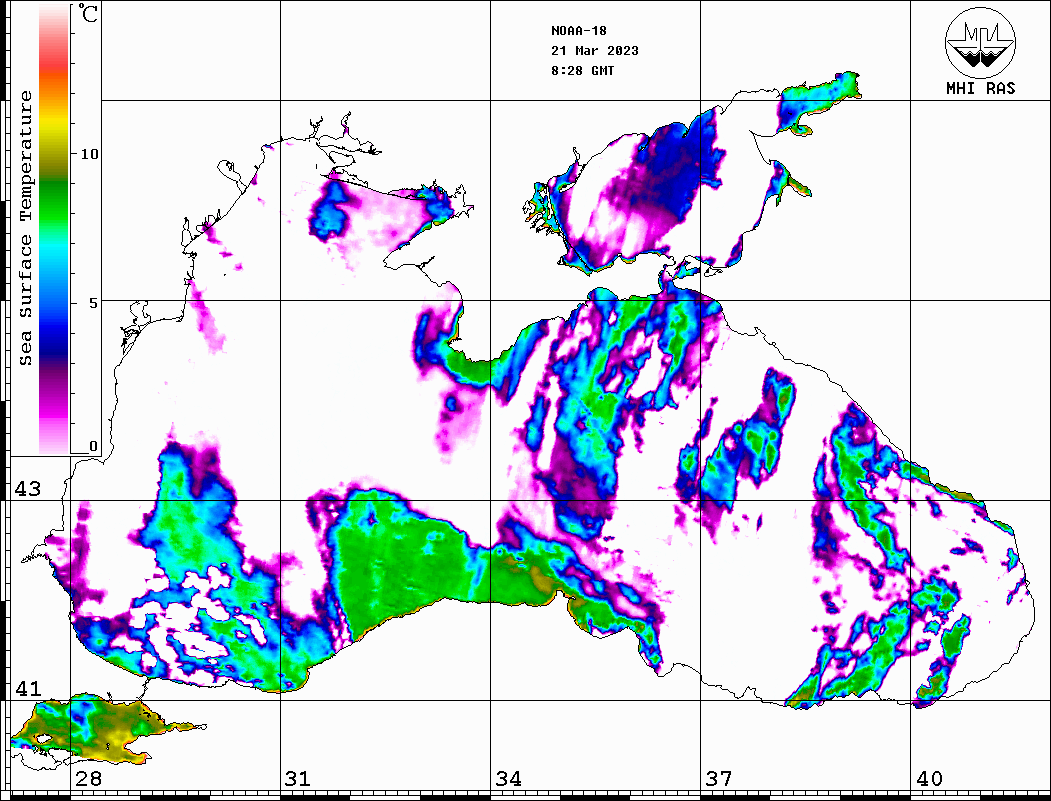
Task: Click the longitude label 37
Action: (719, 778)
